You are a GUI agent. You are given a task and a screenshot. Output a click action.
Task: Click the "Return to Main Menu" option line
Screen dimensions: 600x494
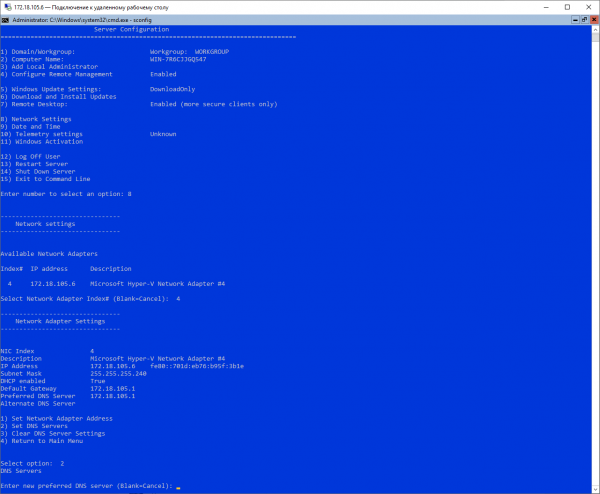click(43, 441)
